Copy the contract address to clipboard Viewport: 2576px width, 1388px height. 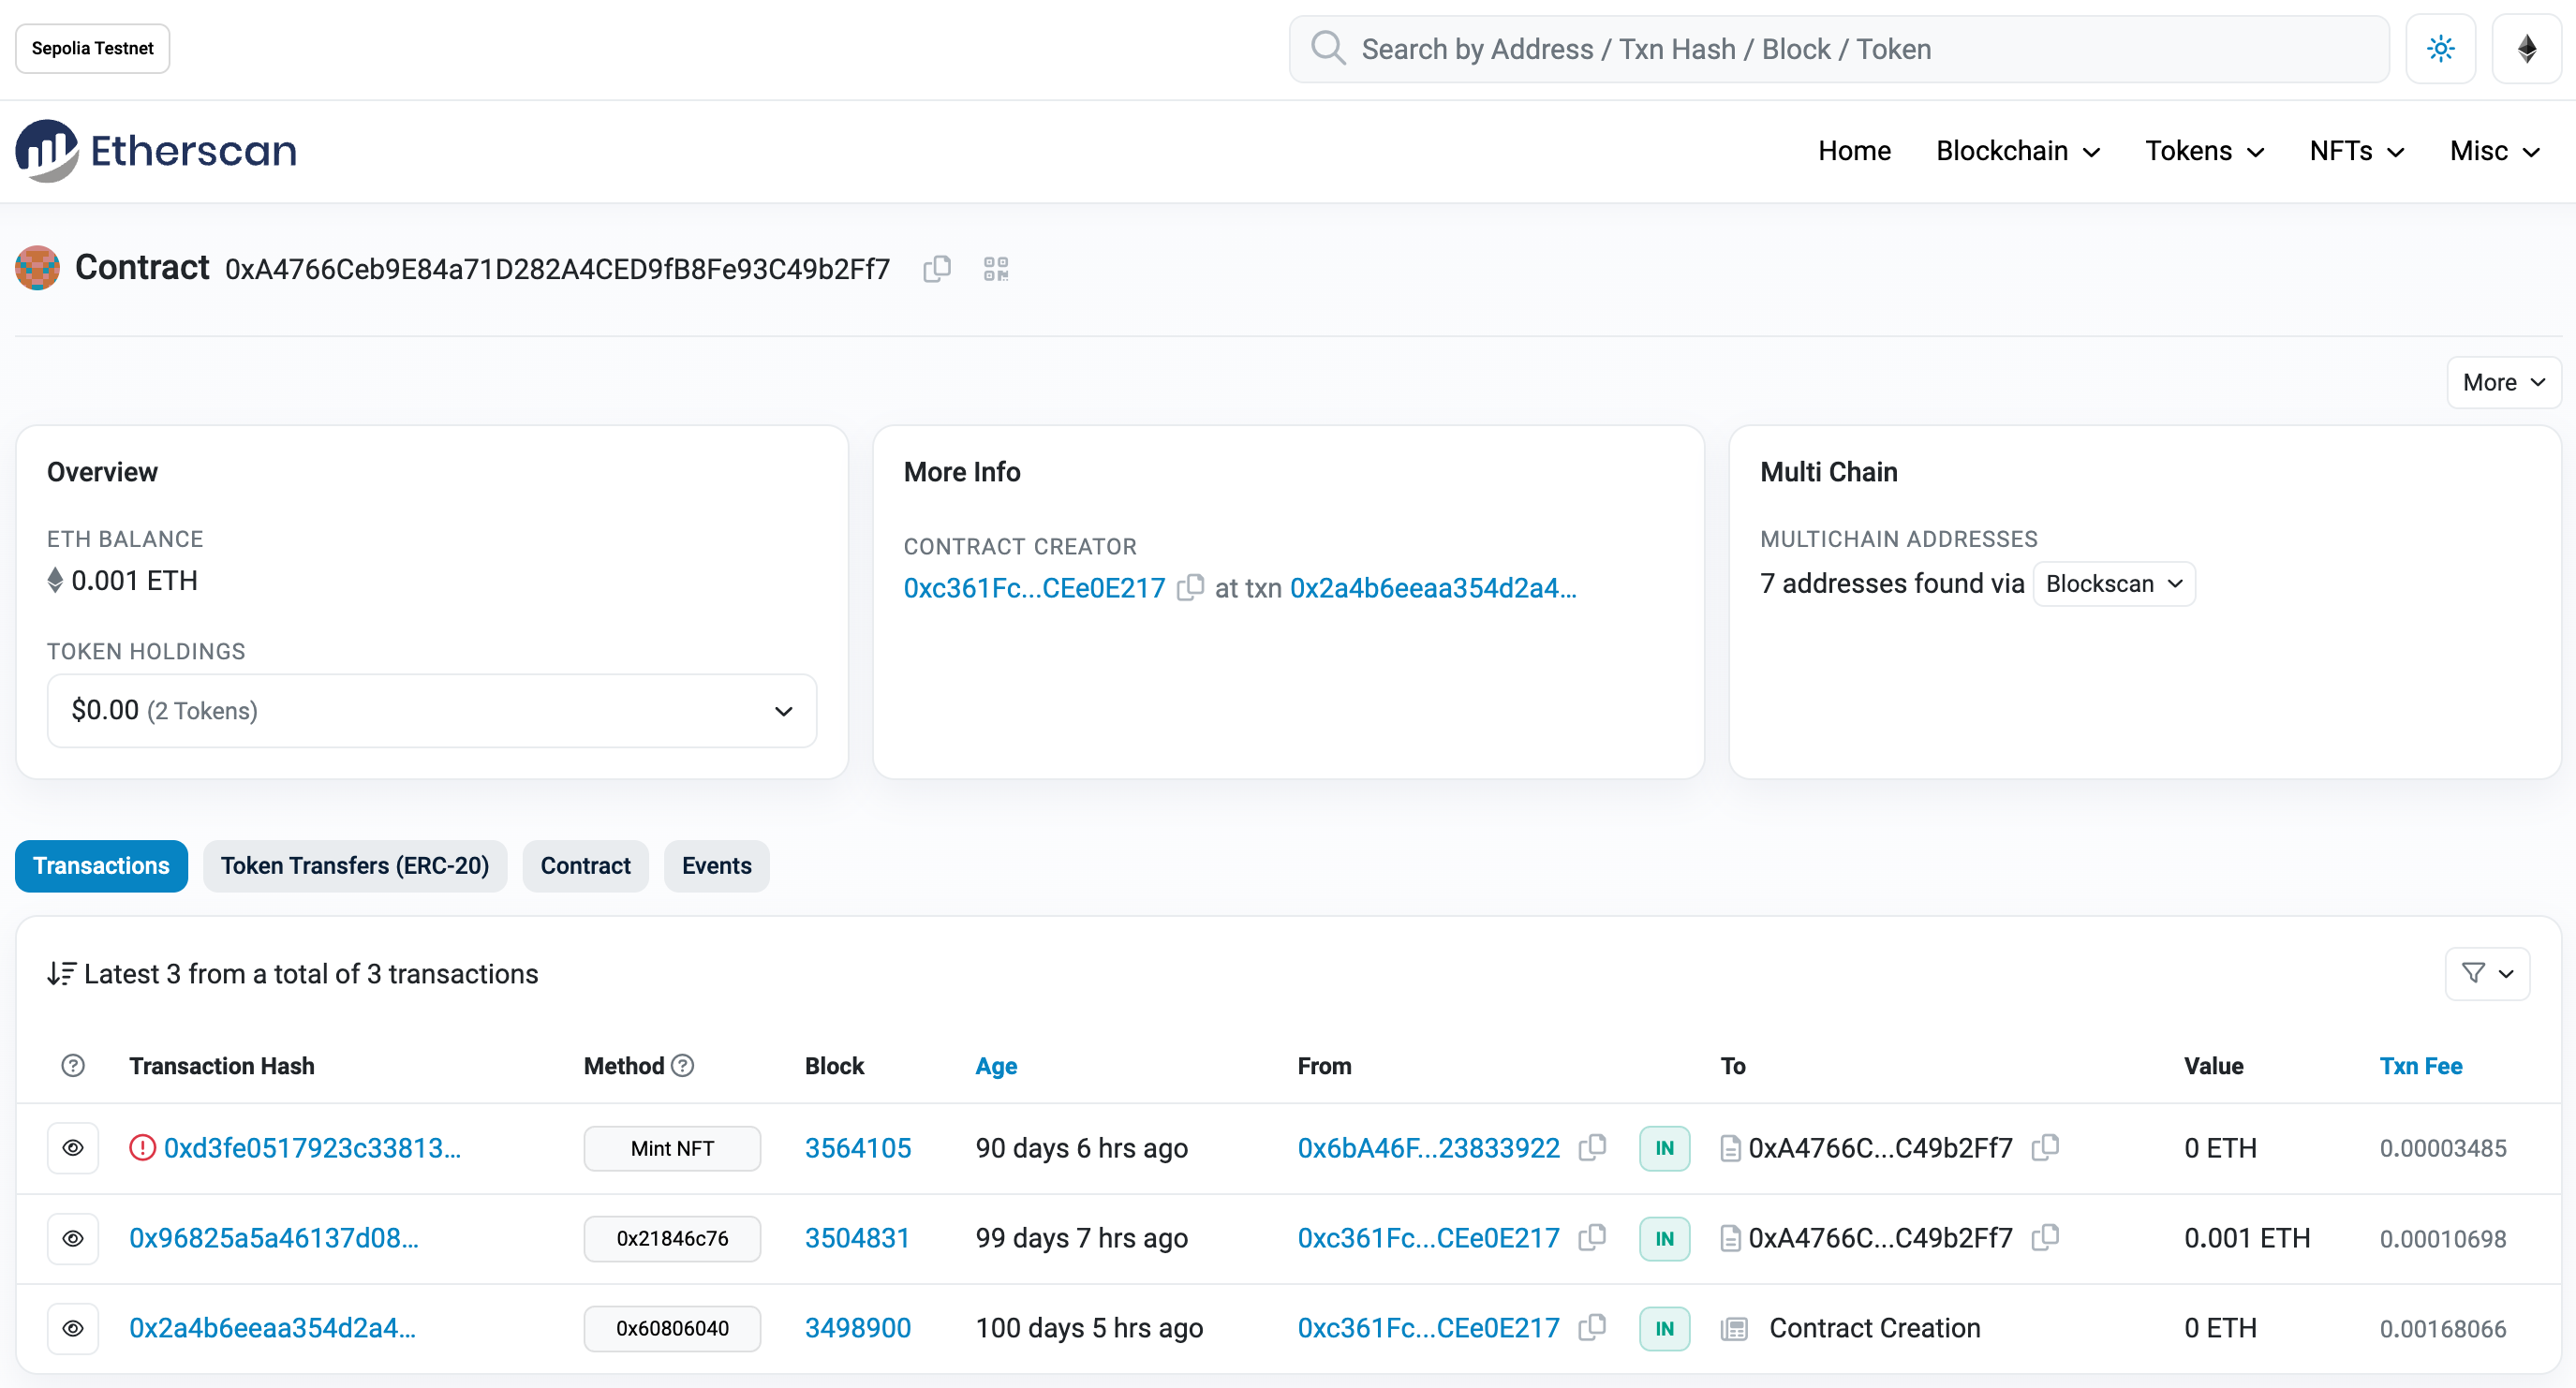(936, 269)
